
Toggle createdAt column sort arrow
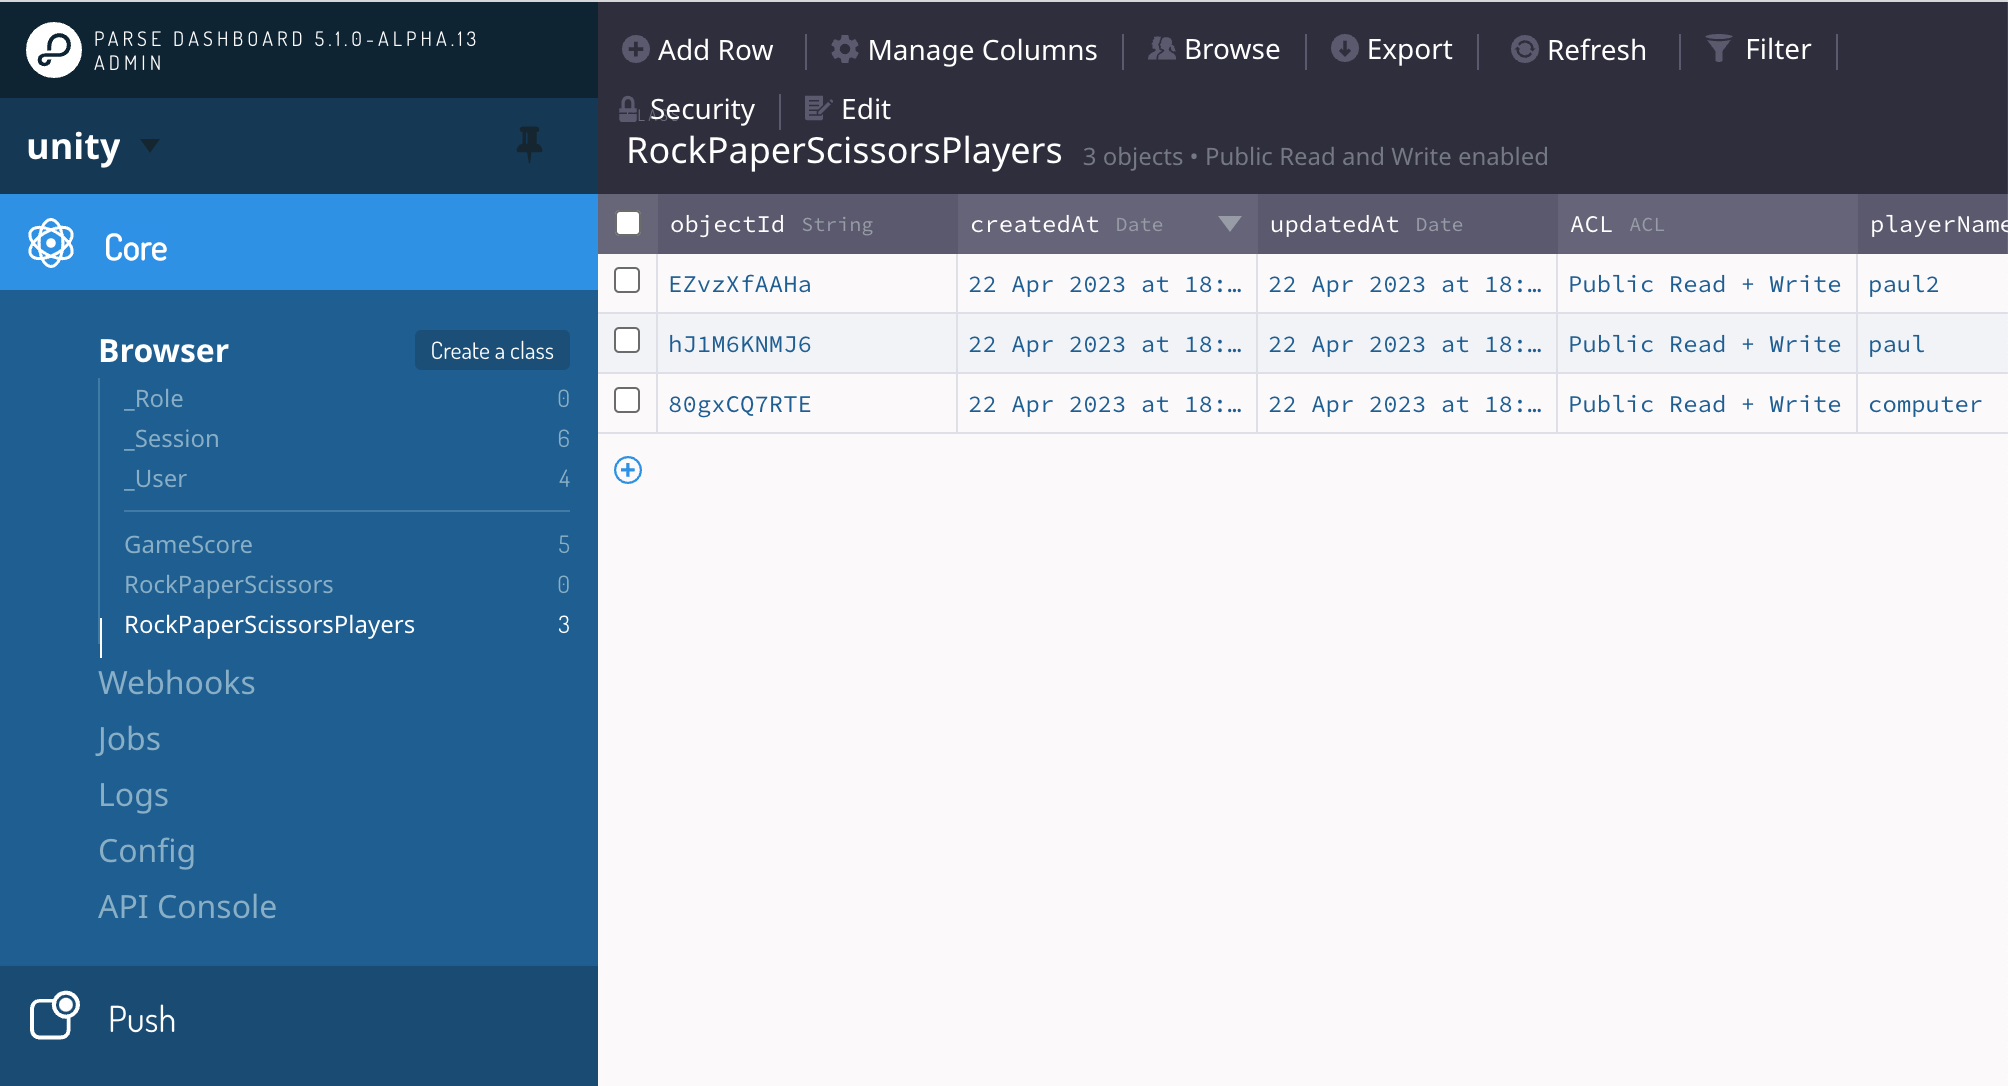point(1231,224)
